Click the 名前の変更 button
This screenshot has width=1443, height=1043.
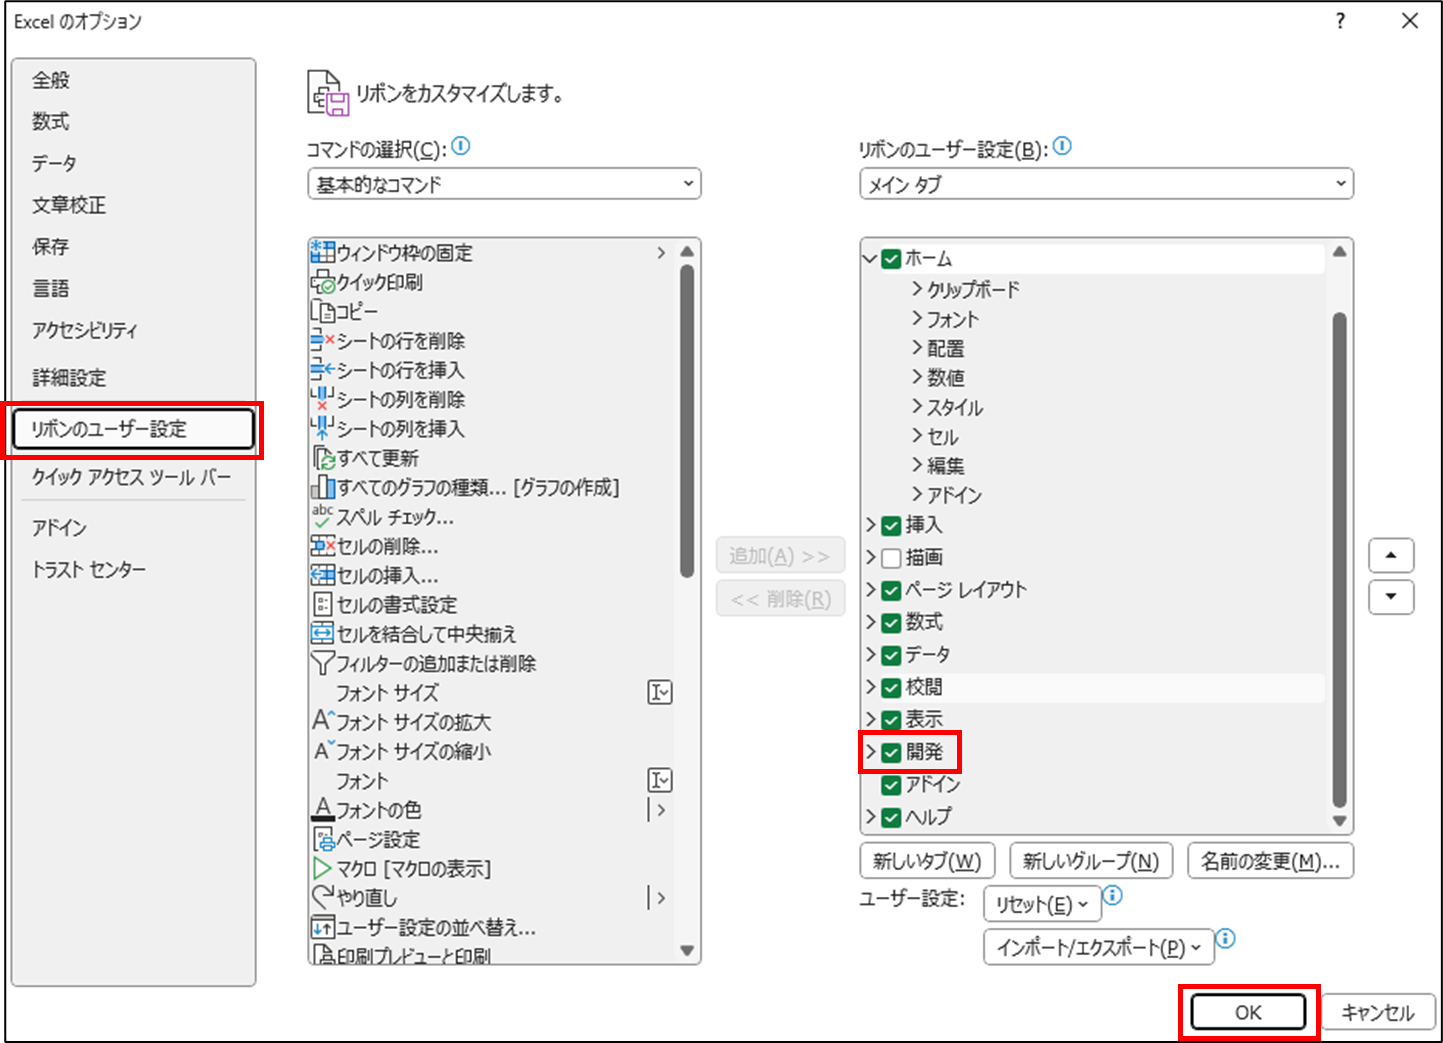click(1270, 861)
